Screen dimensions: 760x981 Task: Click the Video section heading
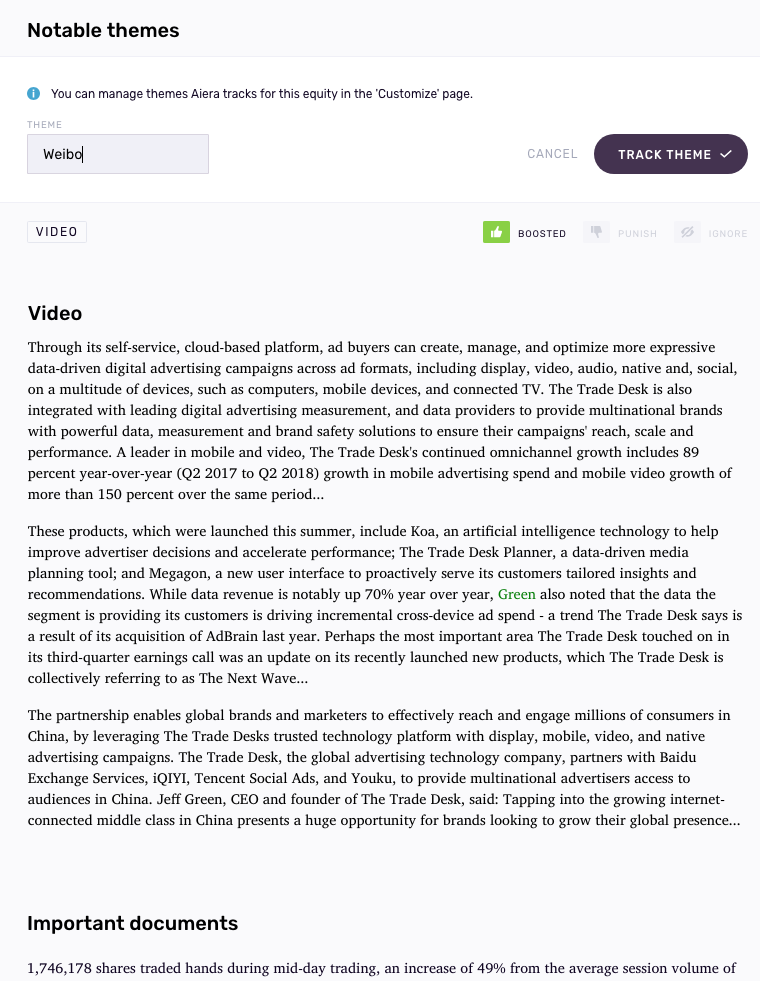[55, 313]
